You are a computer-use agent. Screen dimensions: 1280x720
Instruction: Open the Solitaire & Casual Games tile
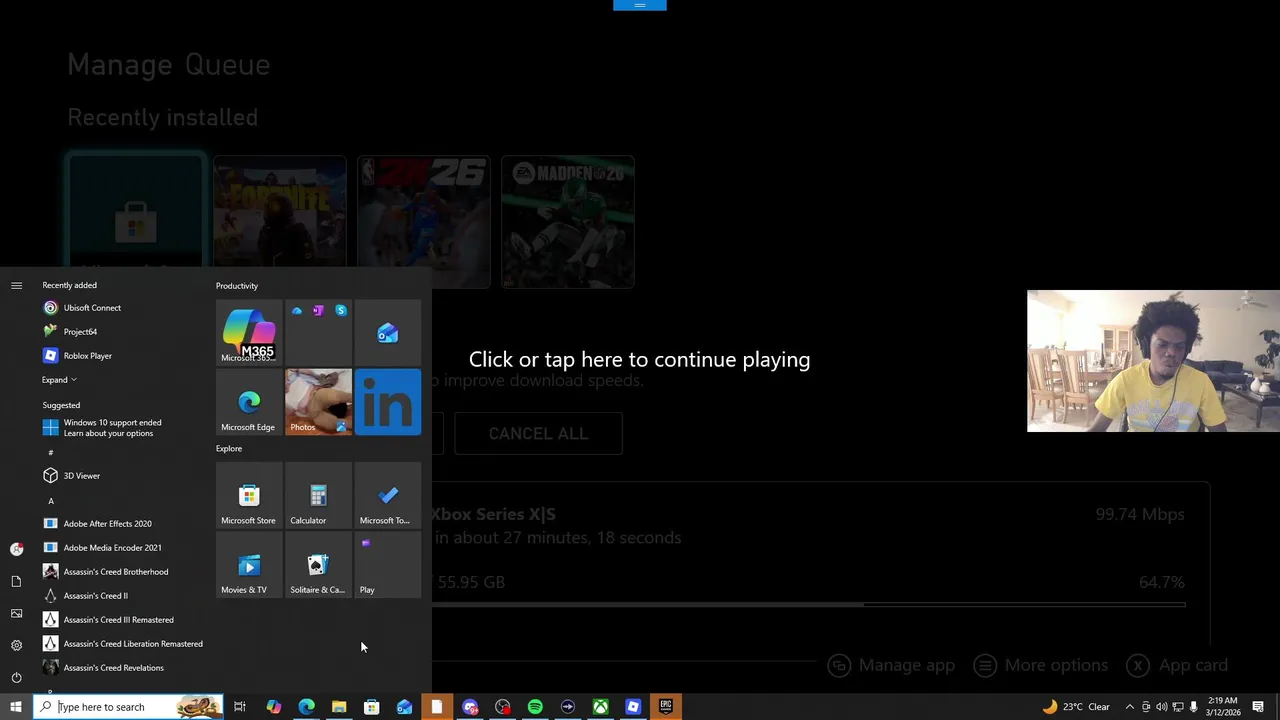(318, 565)
